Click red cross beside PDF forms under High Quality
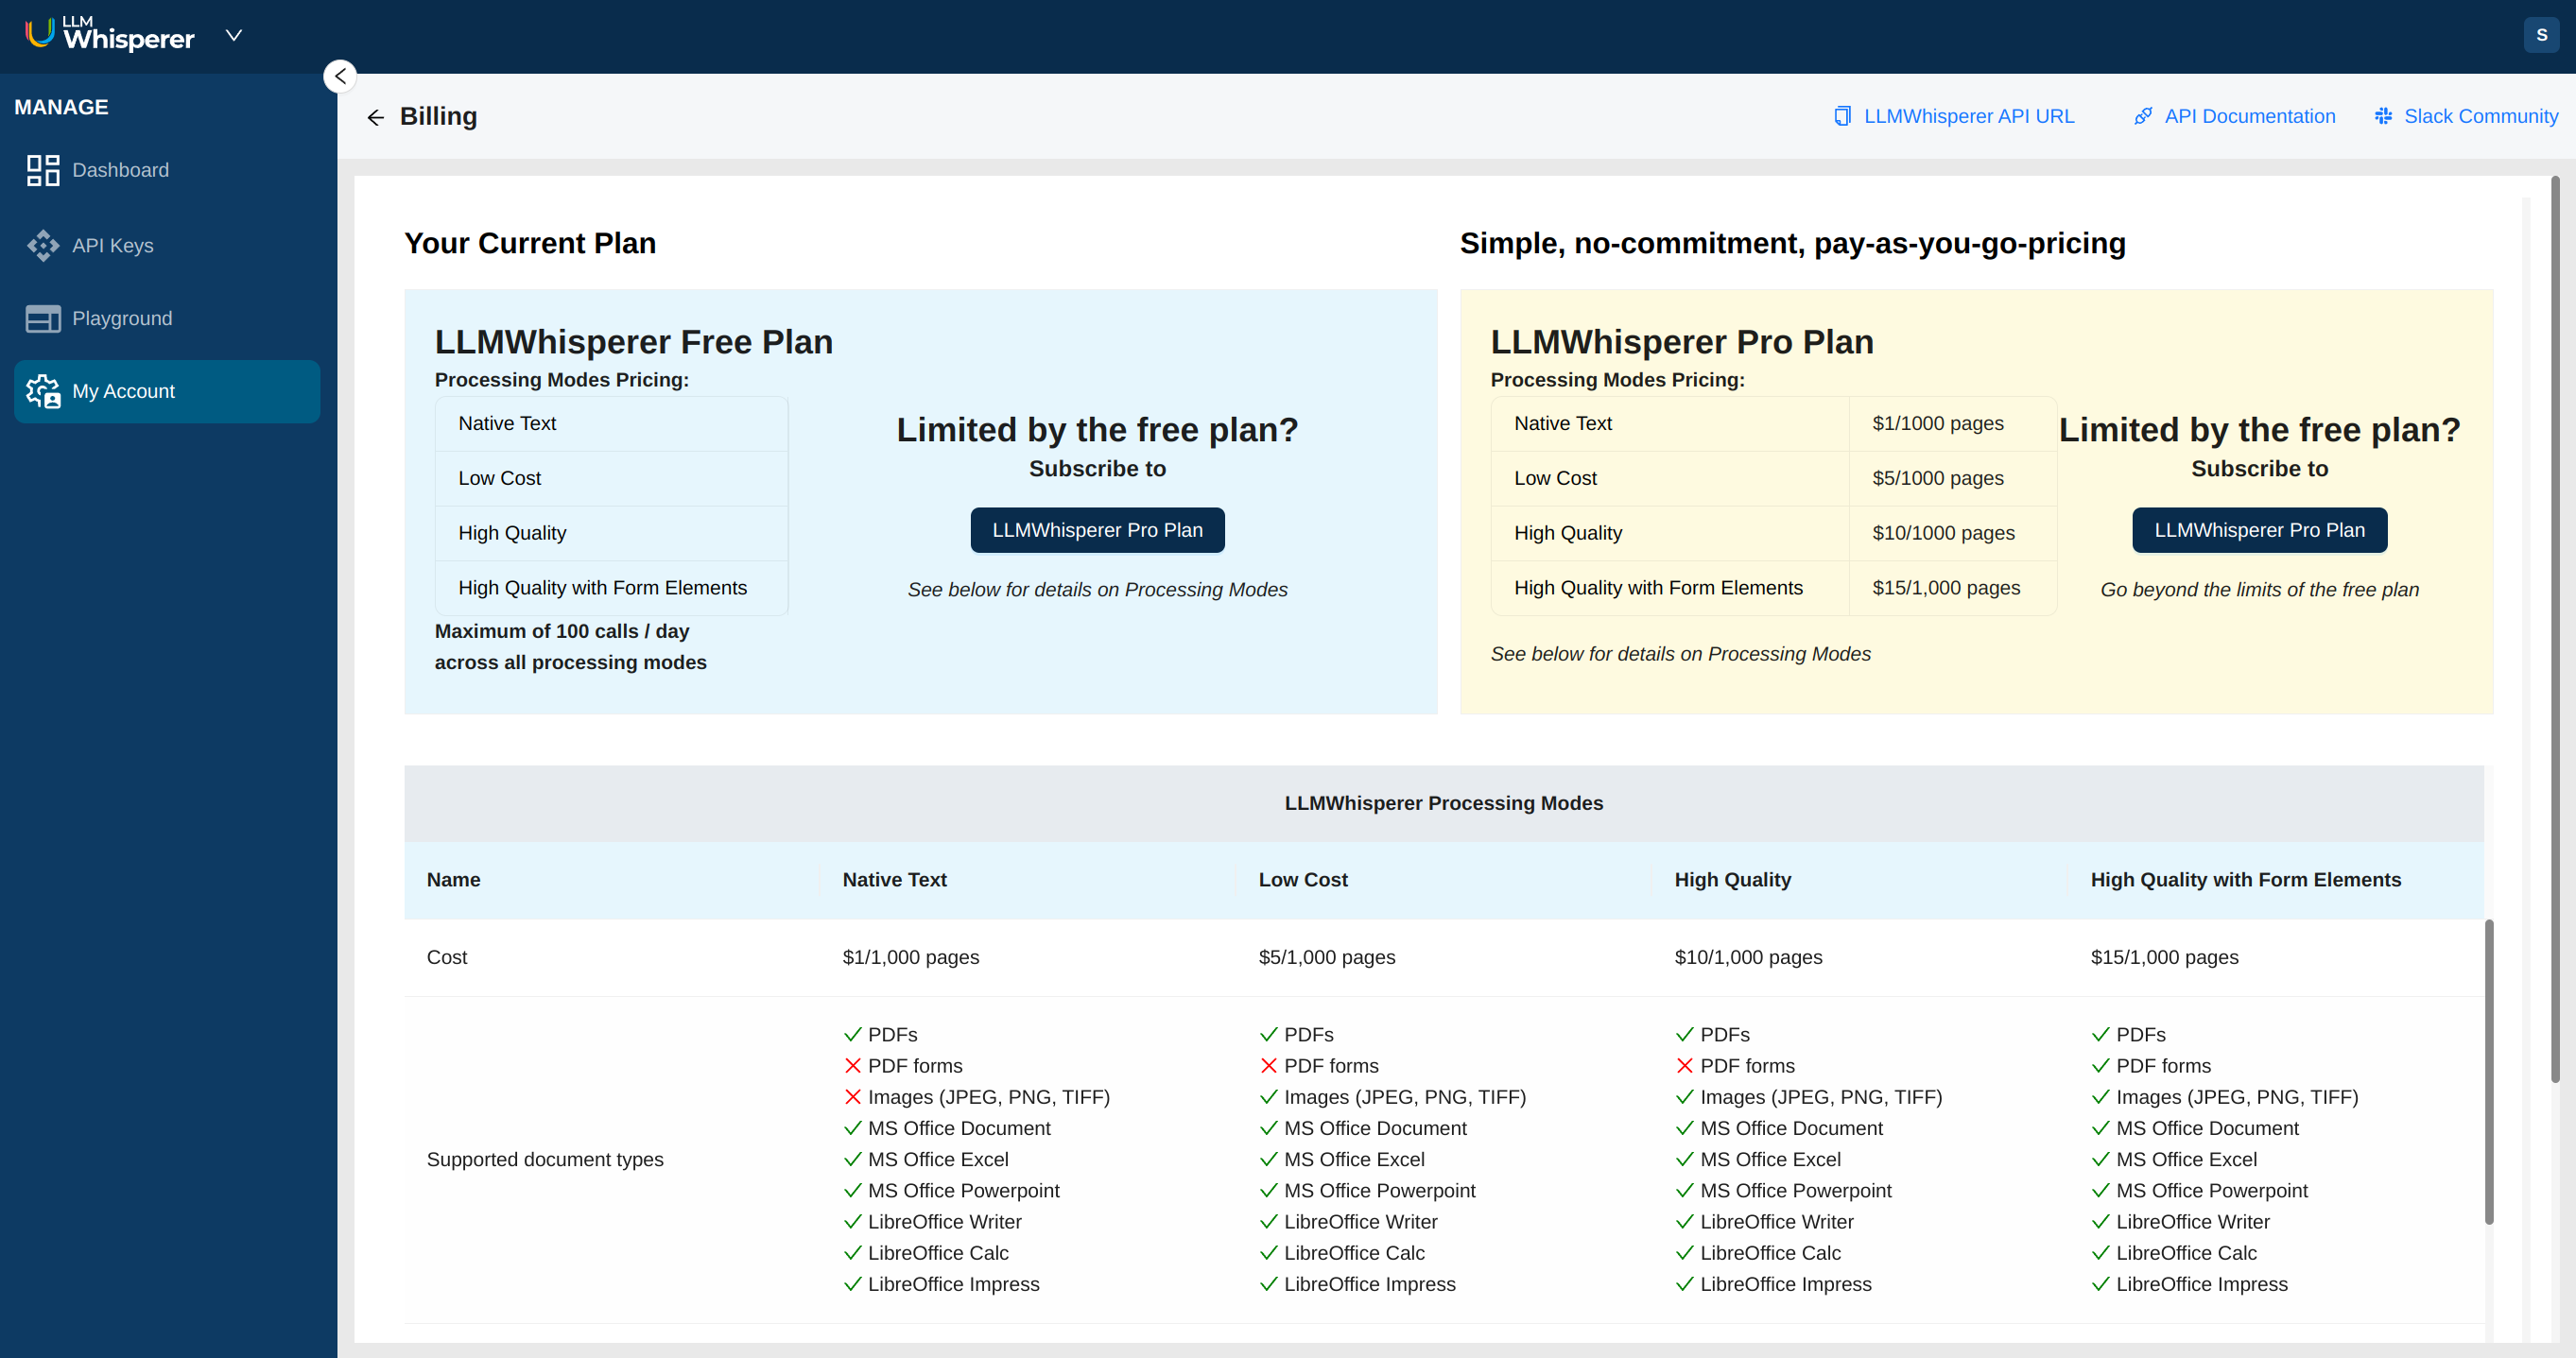 (1684, 1066)
